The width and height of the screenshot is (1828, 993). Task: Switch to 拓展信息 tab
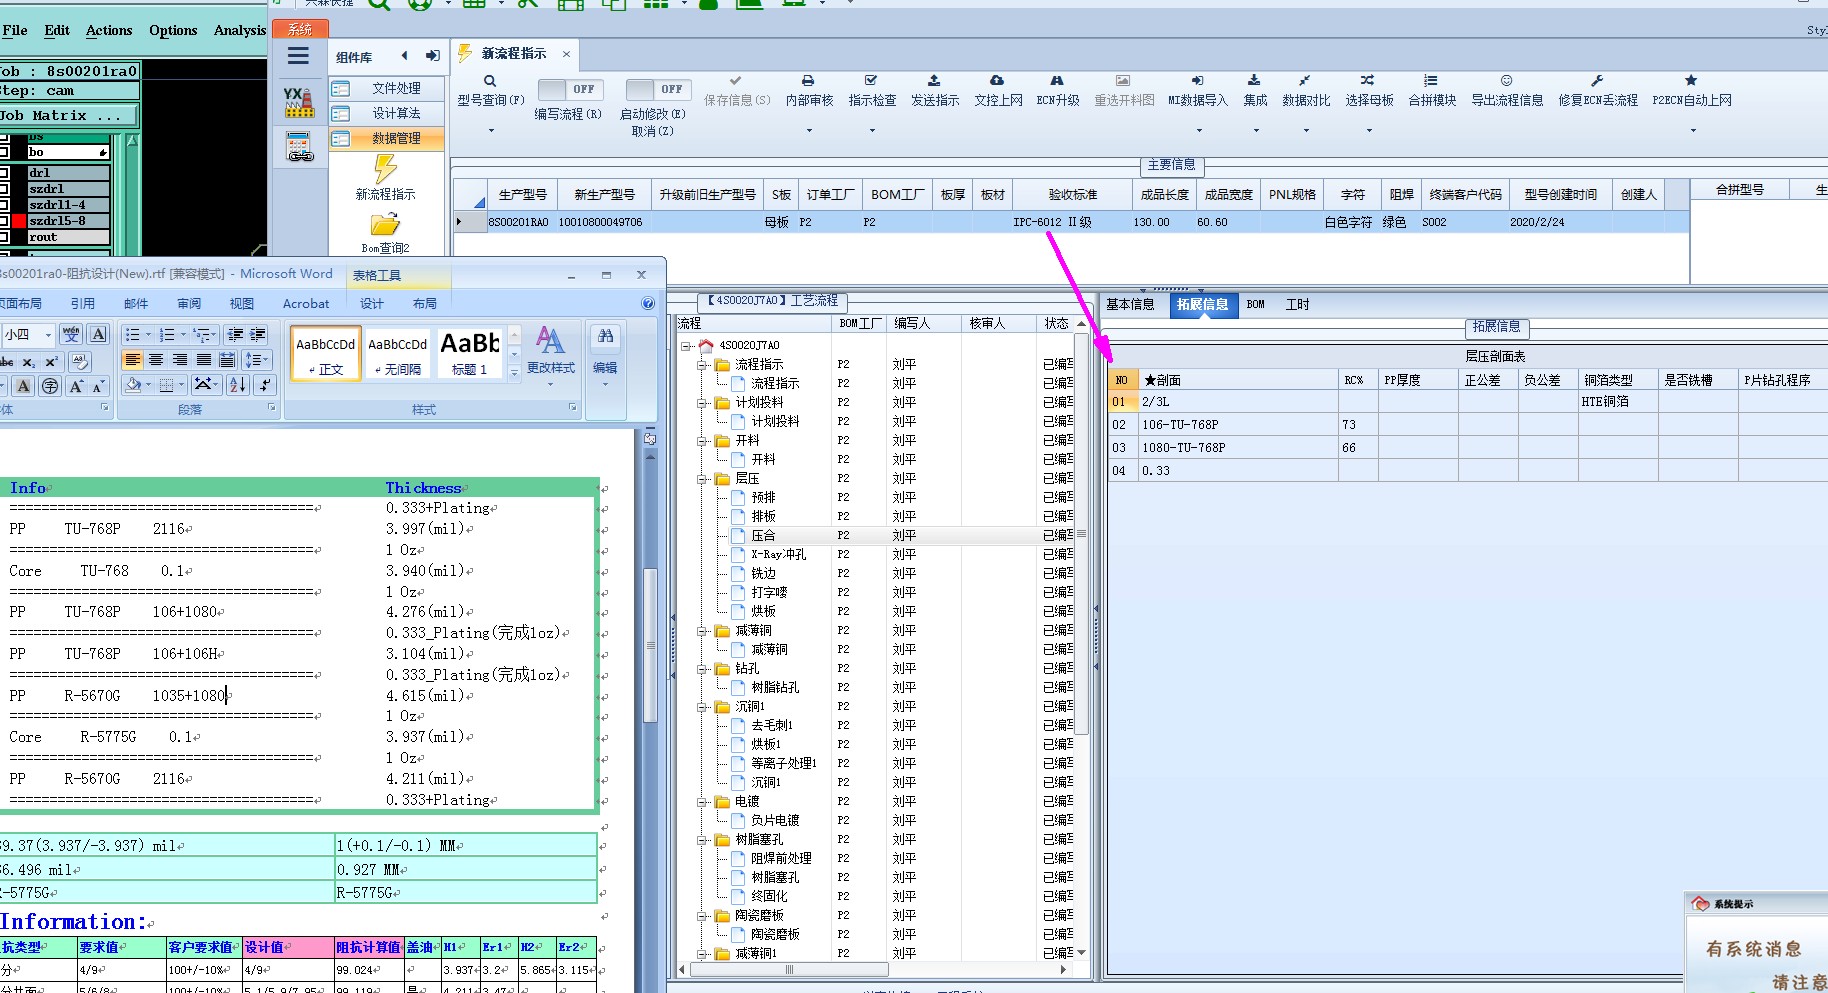(1202, 305)
